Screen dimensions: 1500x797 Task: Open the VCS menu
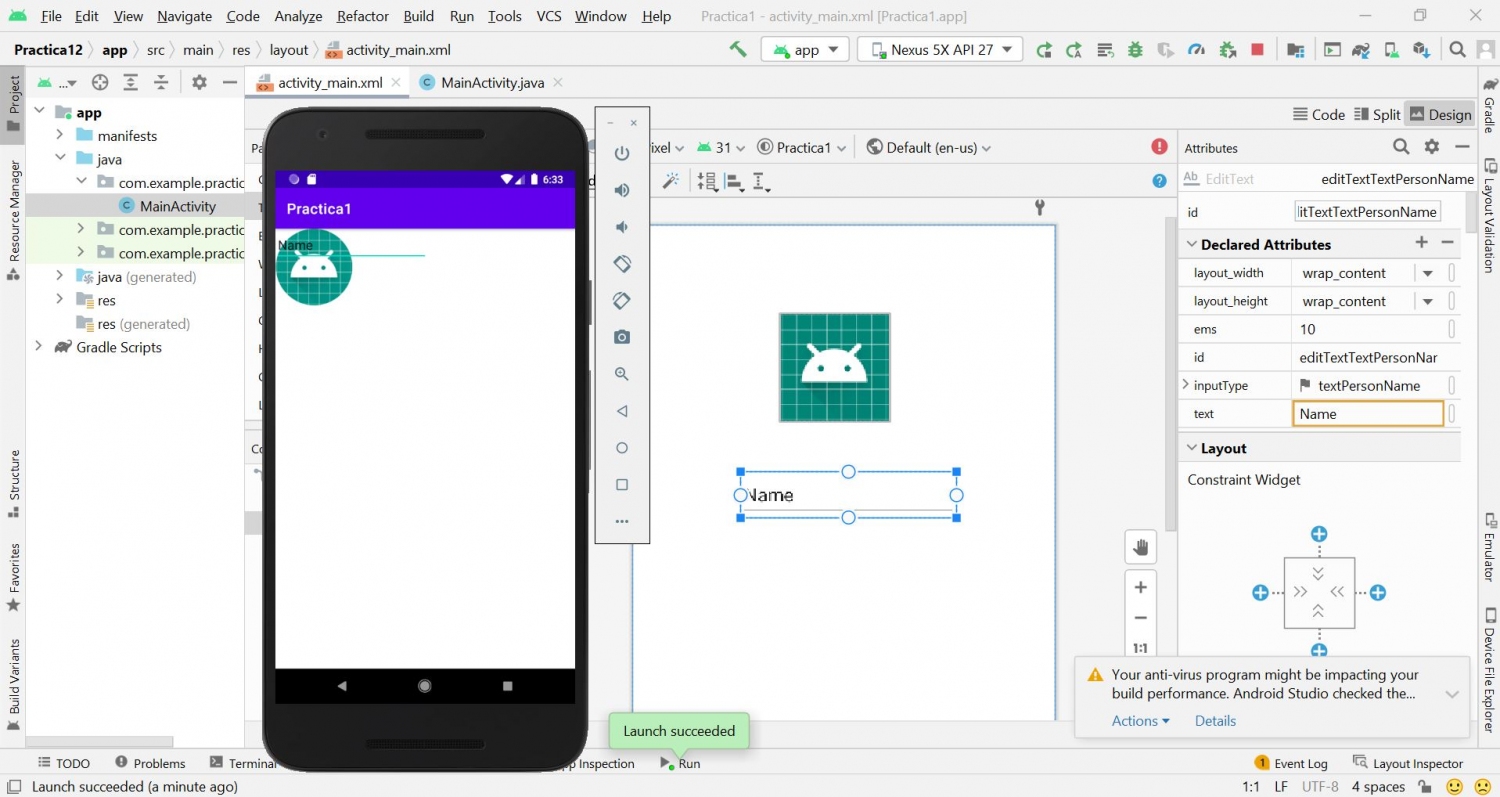tap(549, 16)
